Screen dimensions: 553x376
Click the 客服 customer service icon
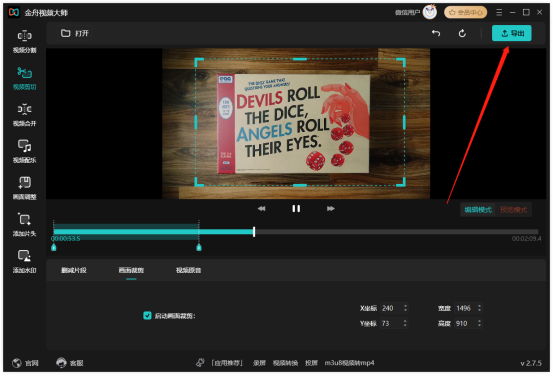pos(61,363)
